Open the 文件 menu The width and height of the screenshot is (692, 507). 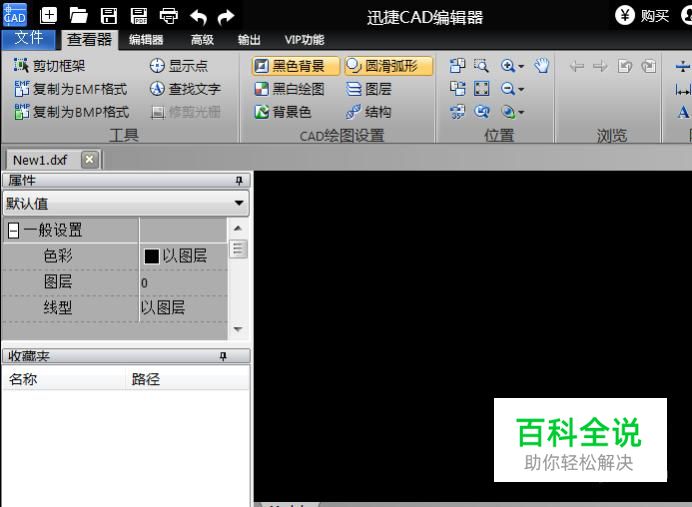(x=29, y=39)
